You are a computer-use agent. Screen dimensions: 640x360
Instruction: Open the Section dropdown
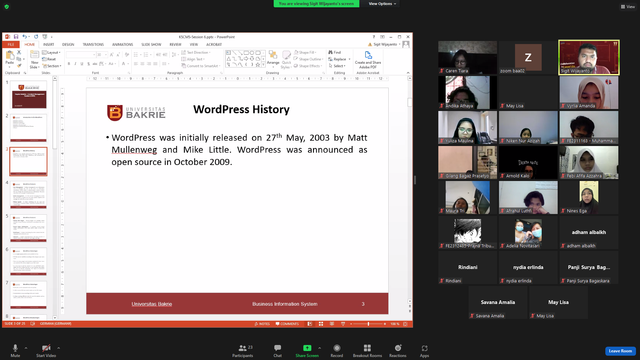[52, 66]
